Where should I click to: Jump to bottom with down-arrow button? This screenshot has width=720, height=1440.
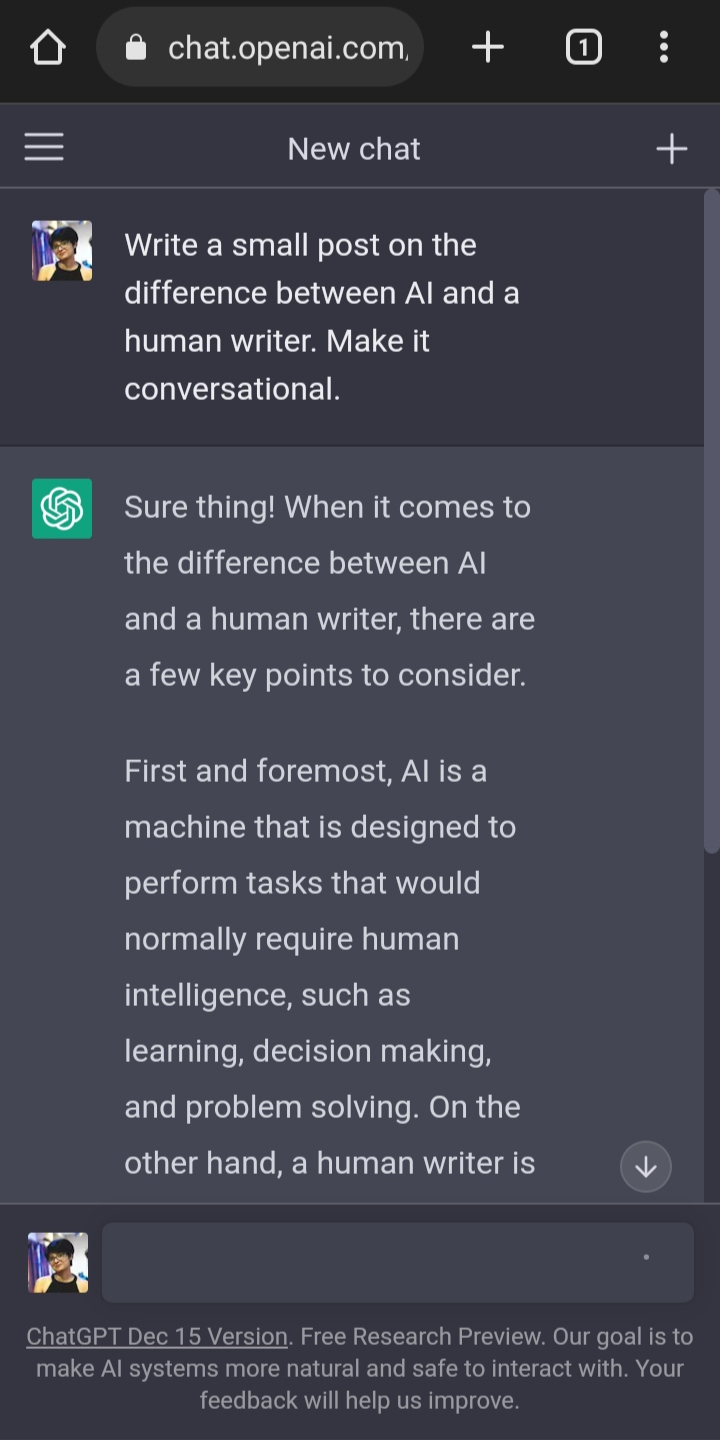(646, 1167)
